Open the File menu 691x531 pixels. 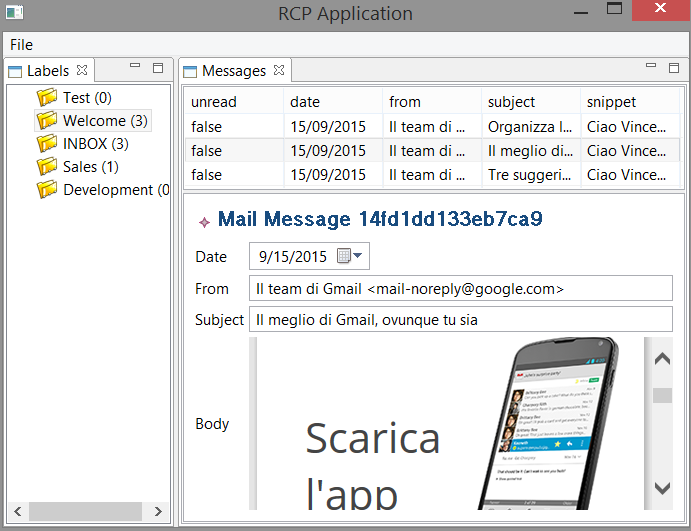point(21,45)
